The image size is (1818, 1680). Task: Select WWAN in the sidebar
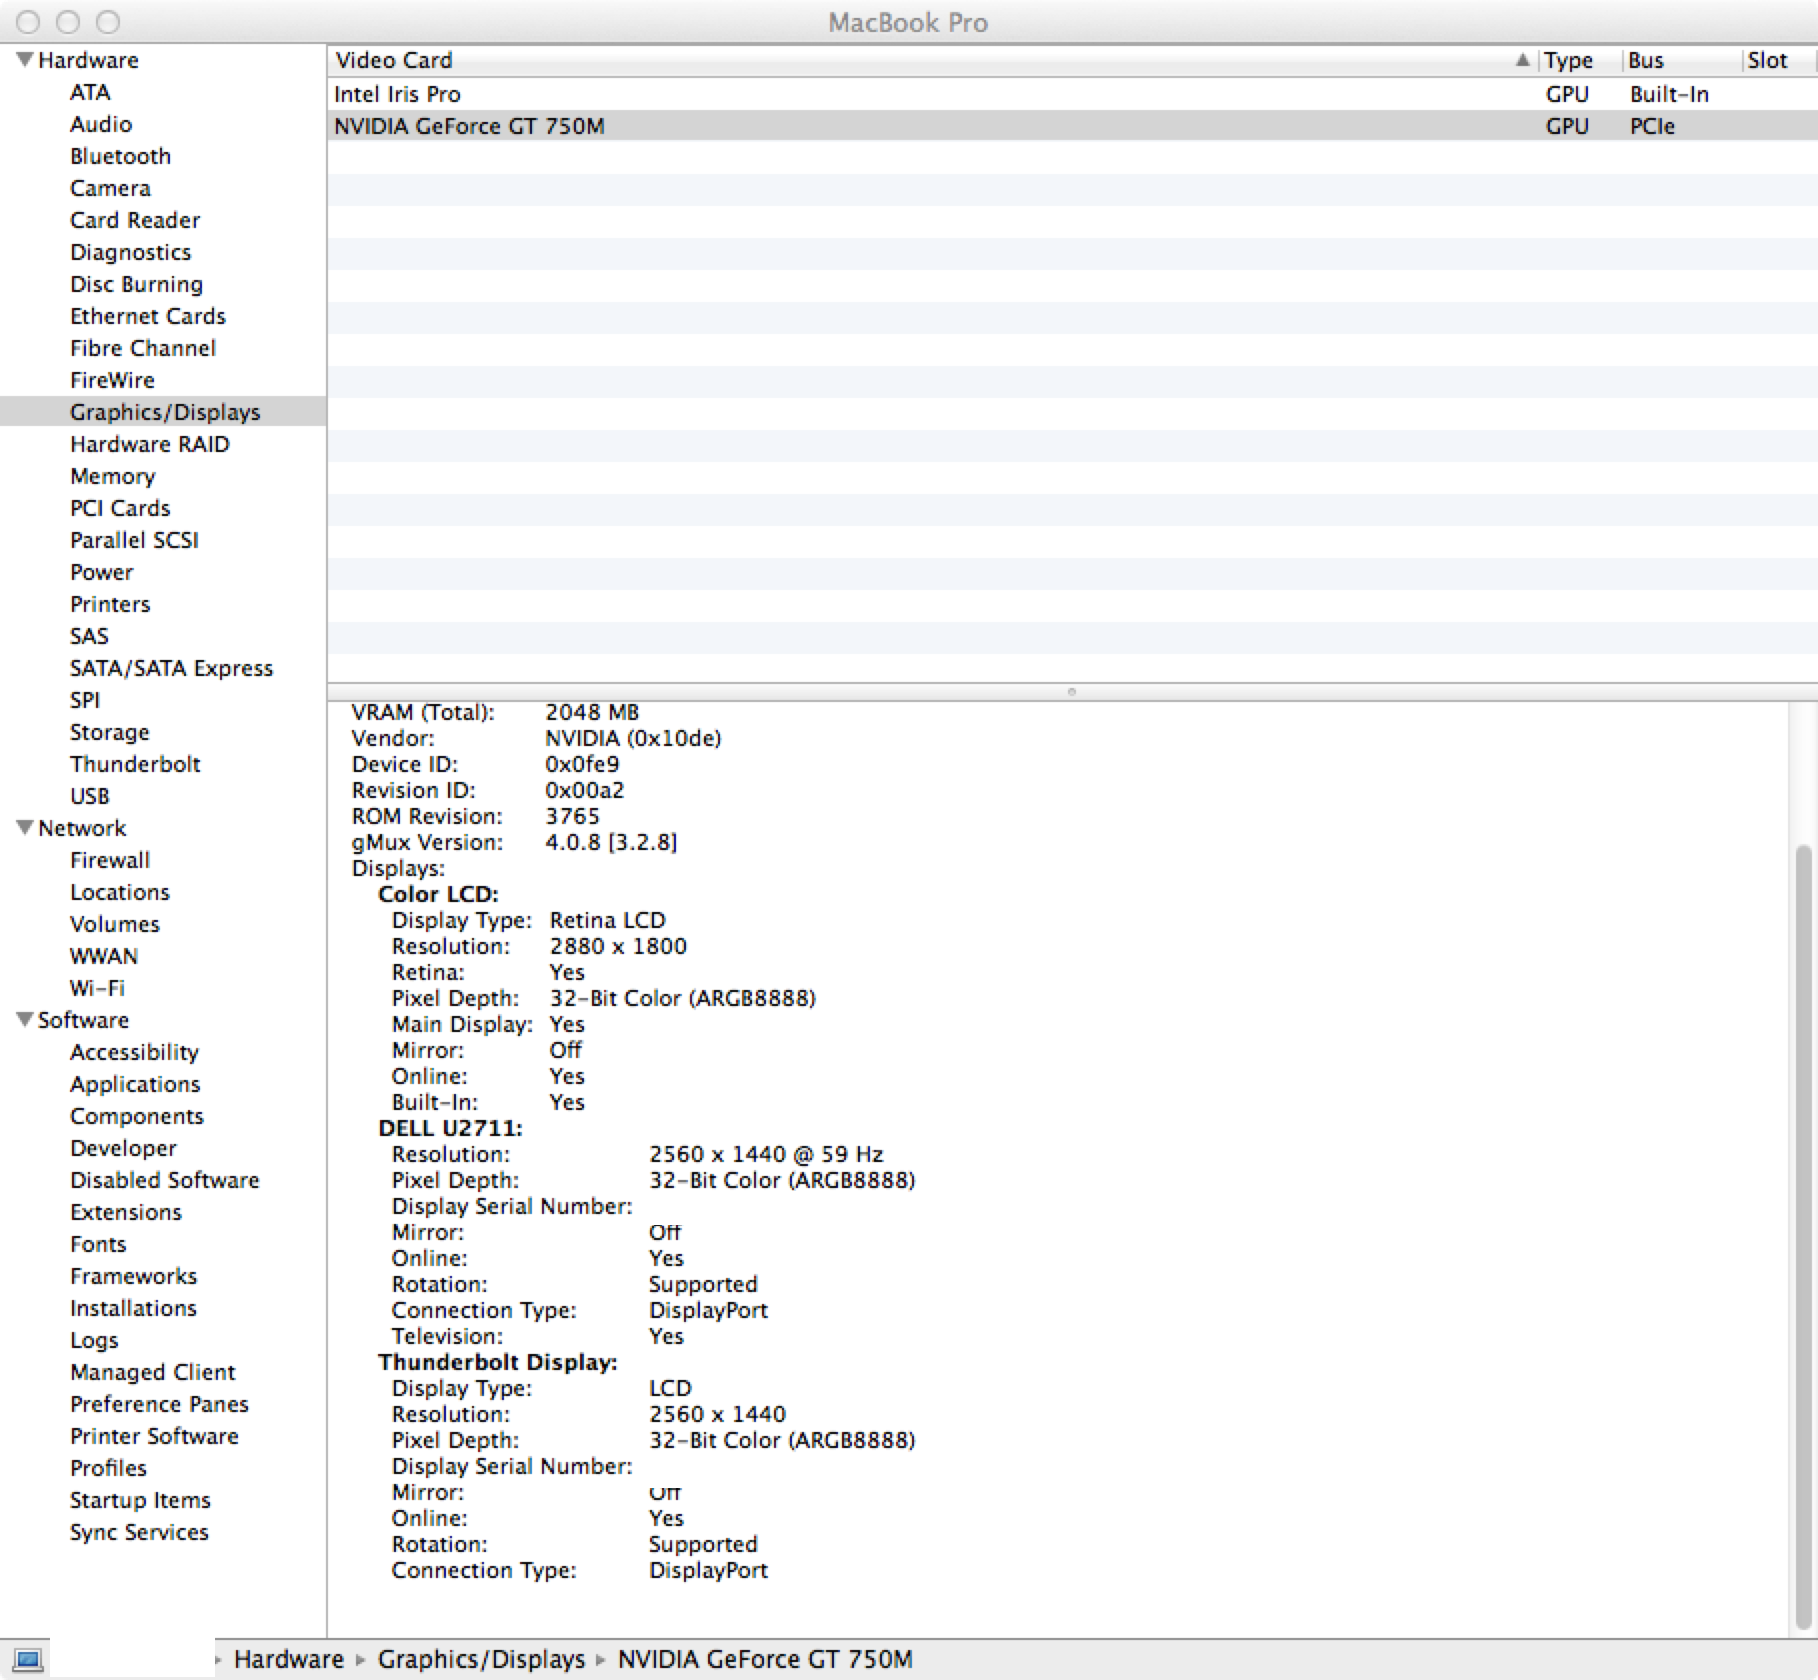104,956
